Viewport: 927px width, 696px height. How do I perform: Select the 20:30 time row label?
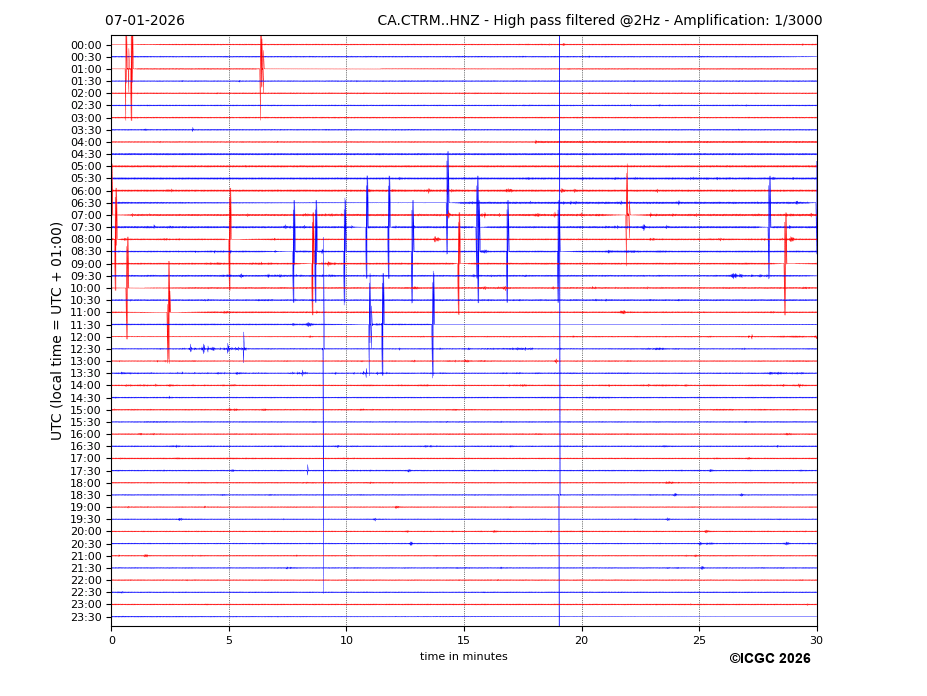(86, 544)
